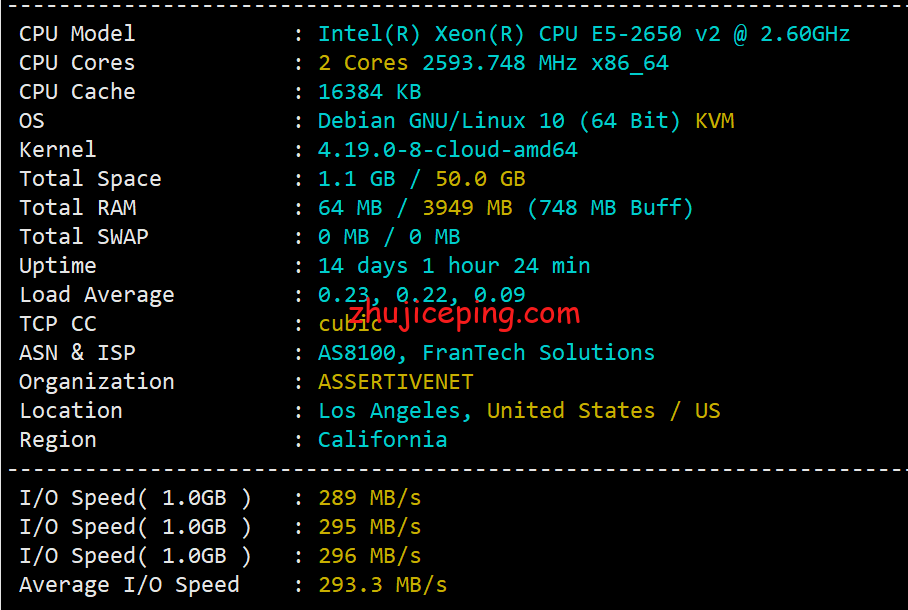This screenshot has height=610, width=908.
Task: Click the CPU Model label
Action: tap(77, 34)
